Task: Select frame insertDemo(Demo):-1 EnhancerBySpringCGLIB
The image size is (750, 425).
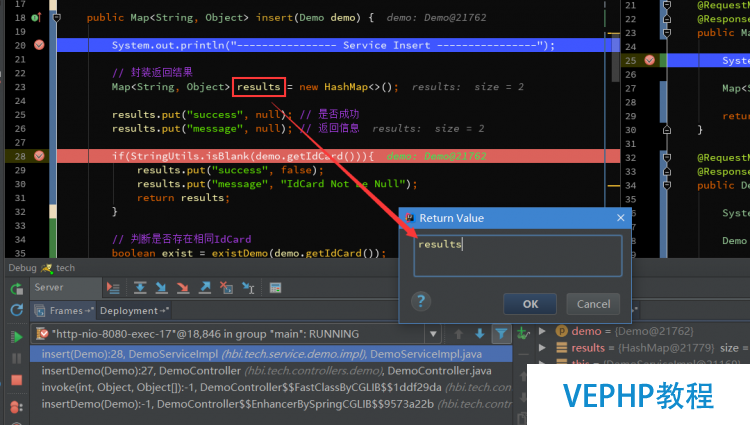Action: click(x=271, y=404)
